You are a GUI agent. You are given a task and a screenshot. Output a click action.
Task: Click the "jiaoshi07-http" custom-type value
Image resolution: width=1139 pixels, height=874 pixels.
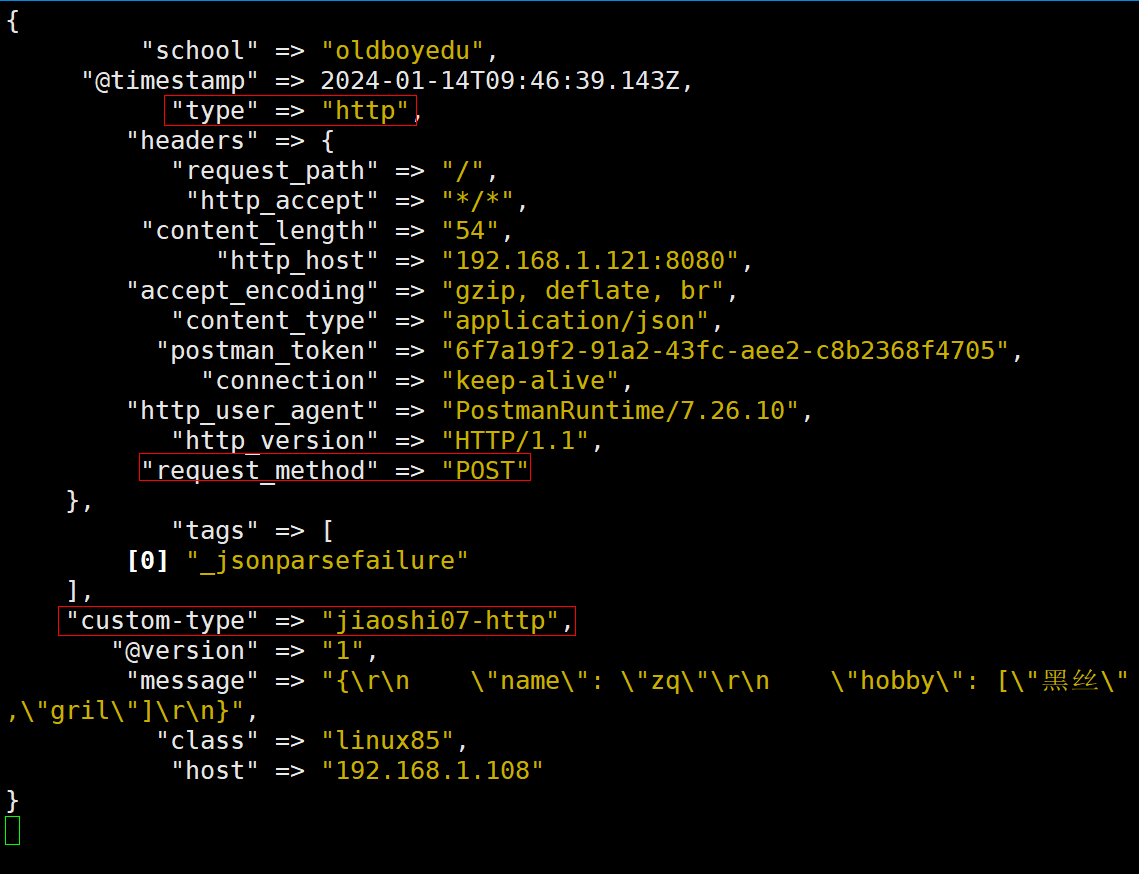point(440,621)
